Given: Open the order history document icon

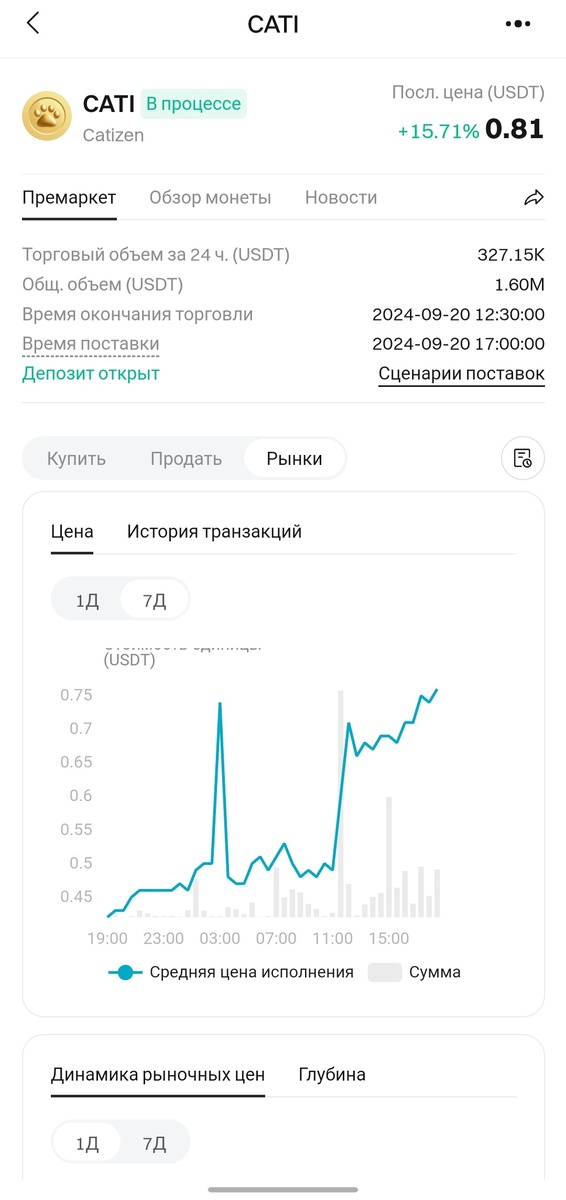Looking at the screenshot, I should pyautogui.click(x=522, y=459).
